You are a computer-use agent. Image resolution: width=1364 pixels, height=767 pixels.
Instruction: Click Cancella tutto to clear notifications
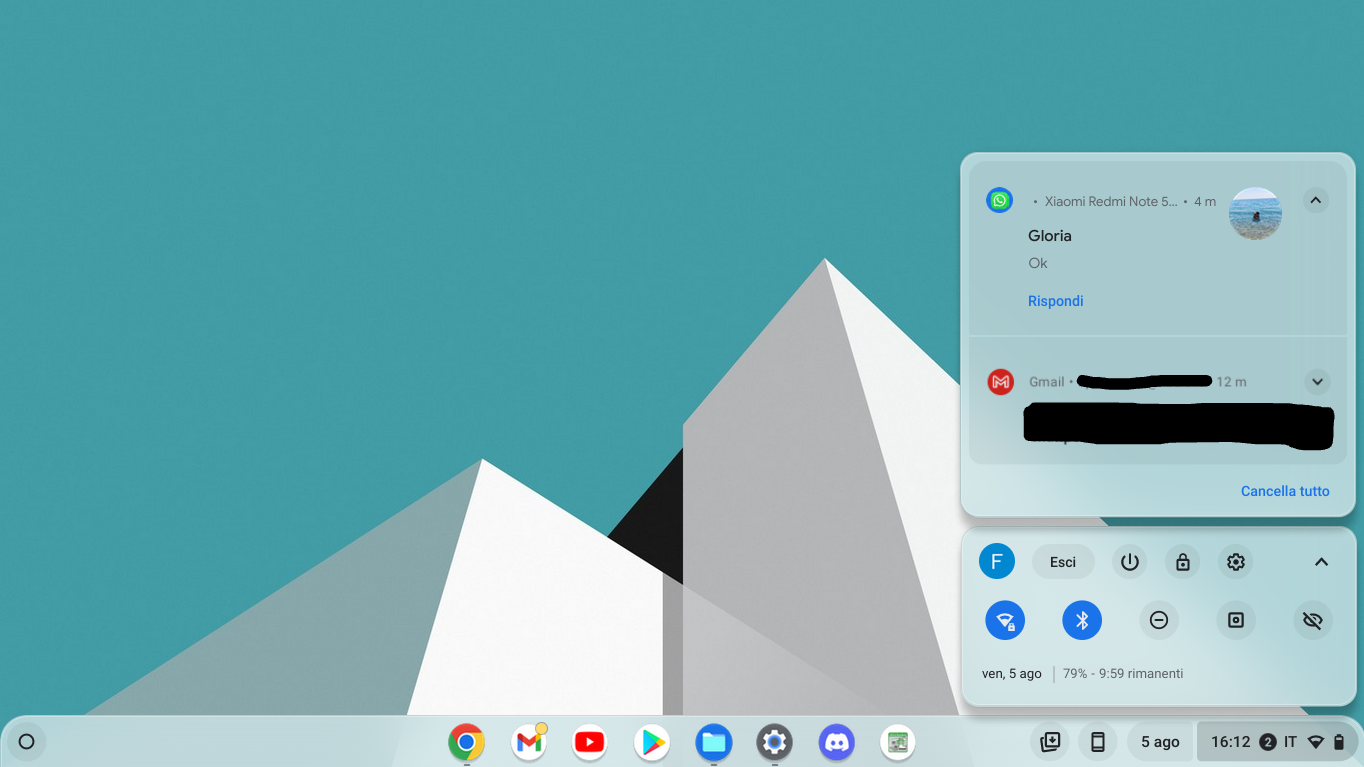point(1284,491)
